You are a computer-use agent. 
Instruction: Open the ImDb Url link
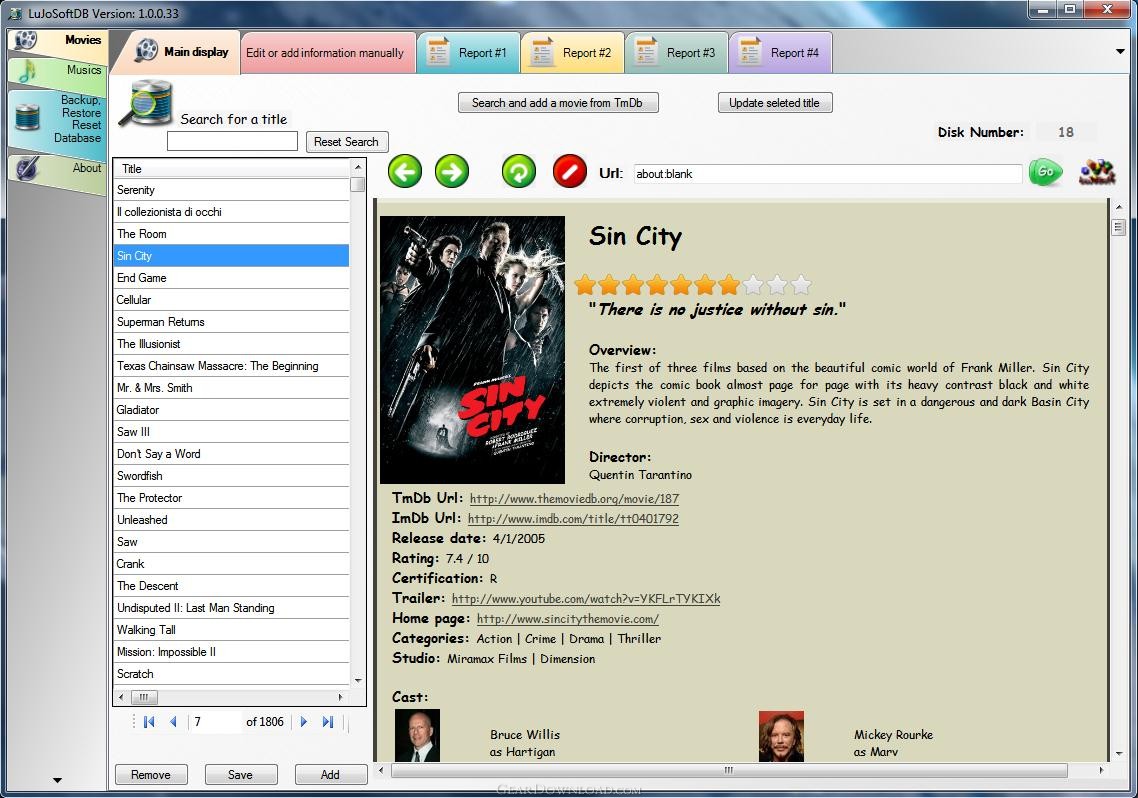tap(573, 519)
